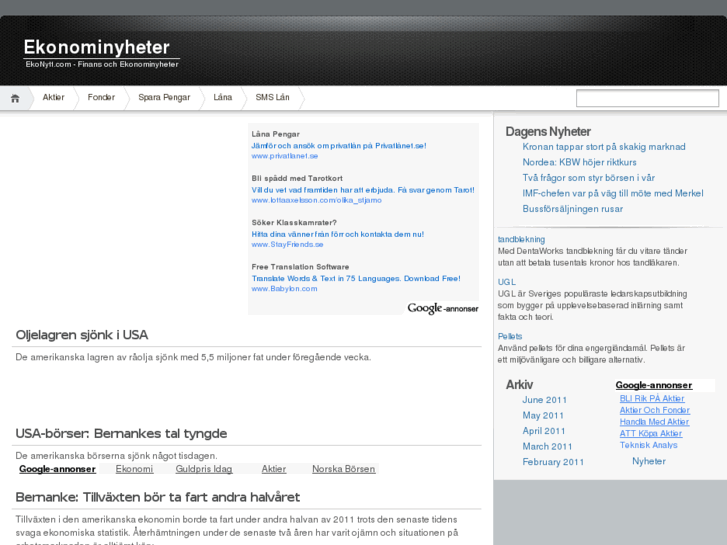The height and width of the screenshot is (545, 727).
Task: Click the UGL sidebar link
Action: [506, 282]
